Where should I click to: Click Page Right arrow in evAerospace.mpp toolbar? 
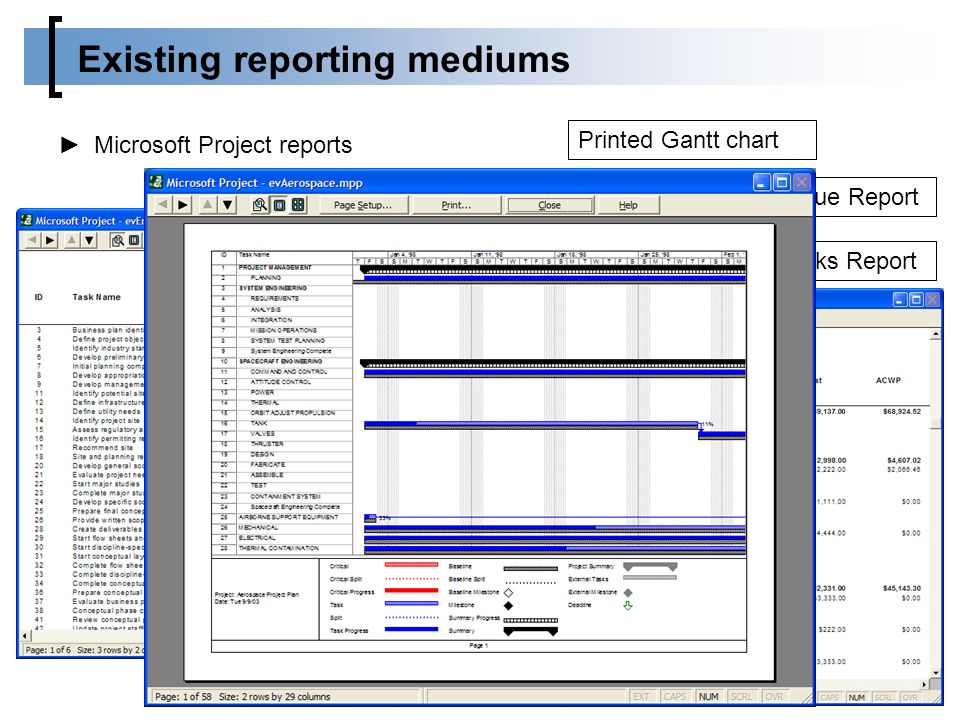tap(182, 205)
